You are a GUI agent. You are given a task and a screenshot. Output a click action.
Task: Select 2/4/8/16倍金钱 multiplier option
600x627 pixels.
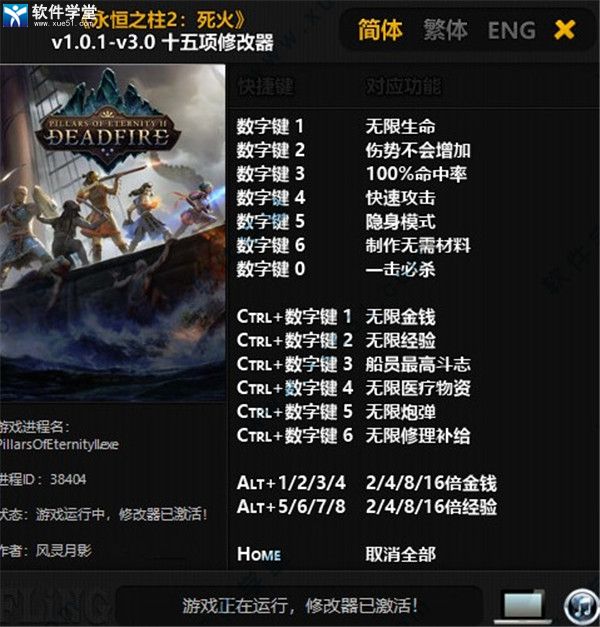431,483
